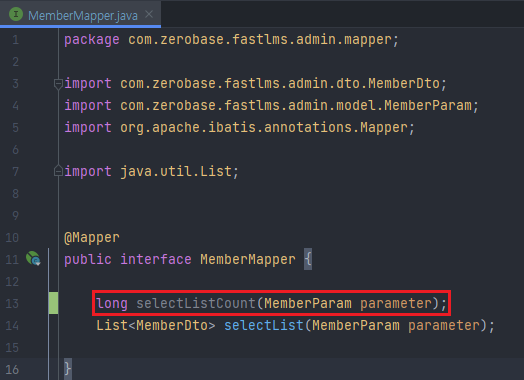Click line number 13 in the gutter

12,303
